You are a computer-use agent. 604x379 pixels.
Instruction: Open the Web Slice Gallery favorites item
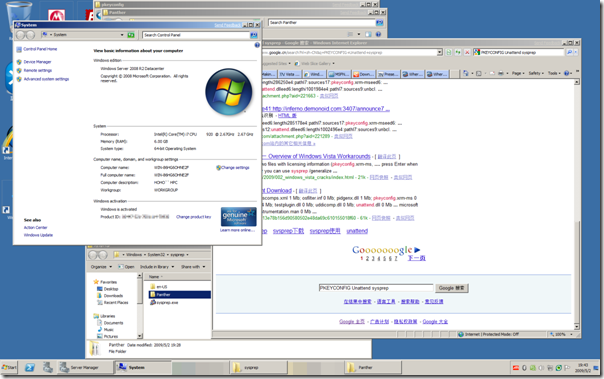pos(314,64)
